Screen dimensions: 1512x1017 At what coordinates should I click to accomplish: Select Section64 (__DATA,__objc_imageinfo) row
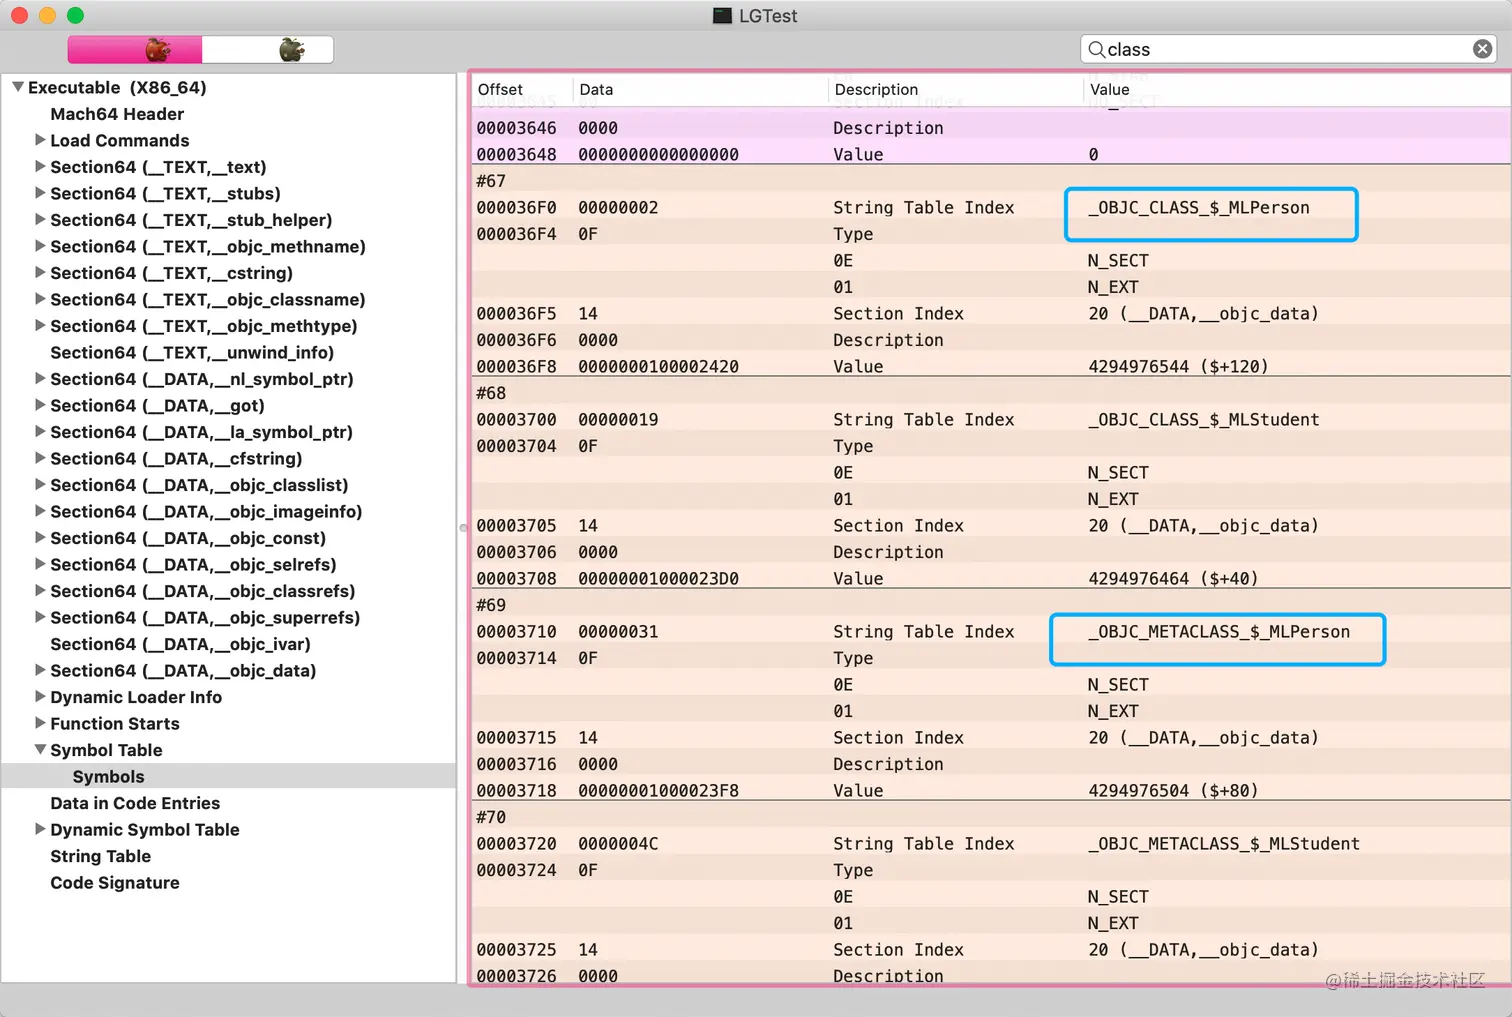206,511
